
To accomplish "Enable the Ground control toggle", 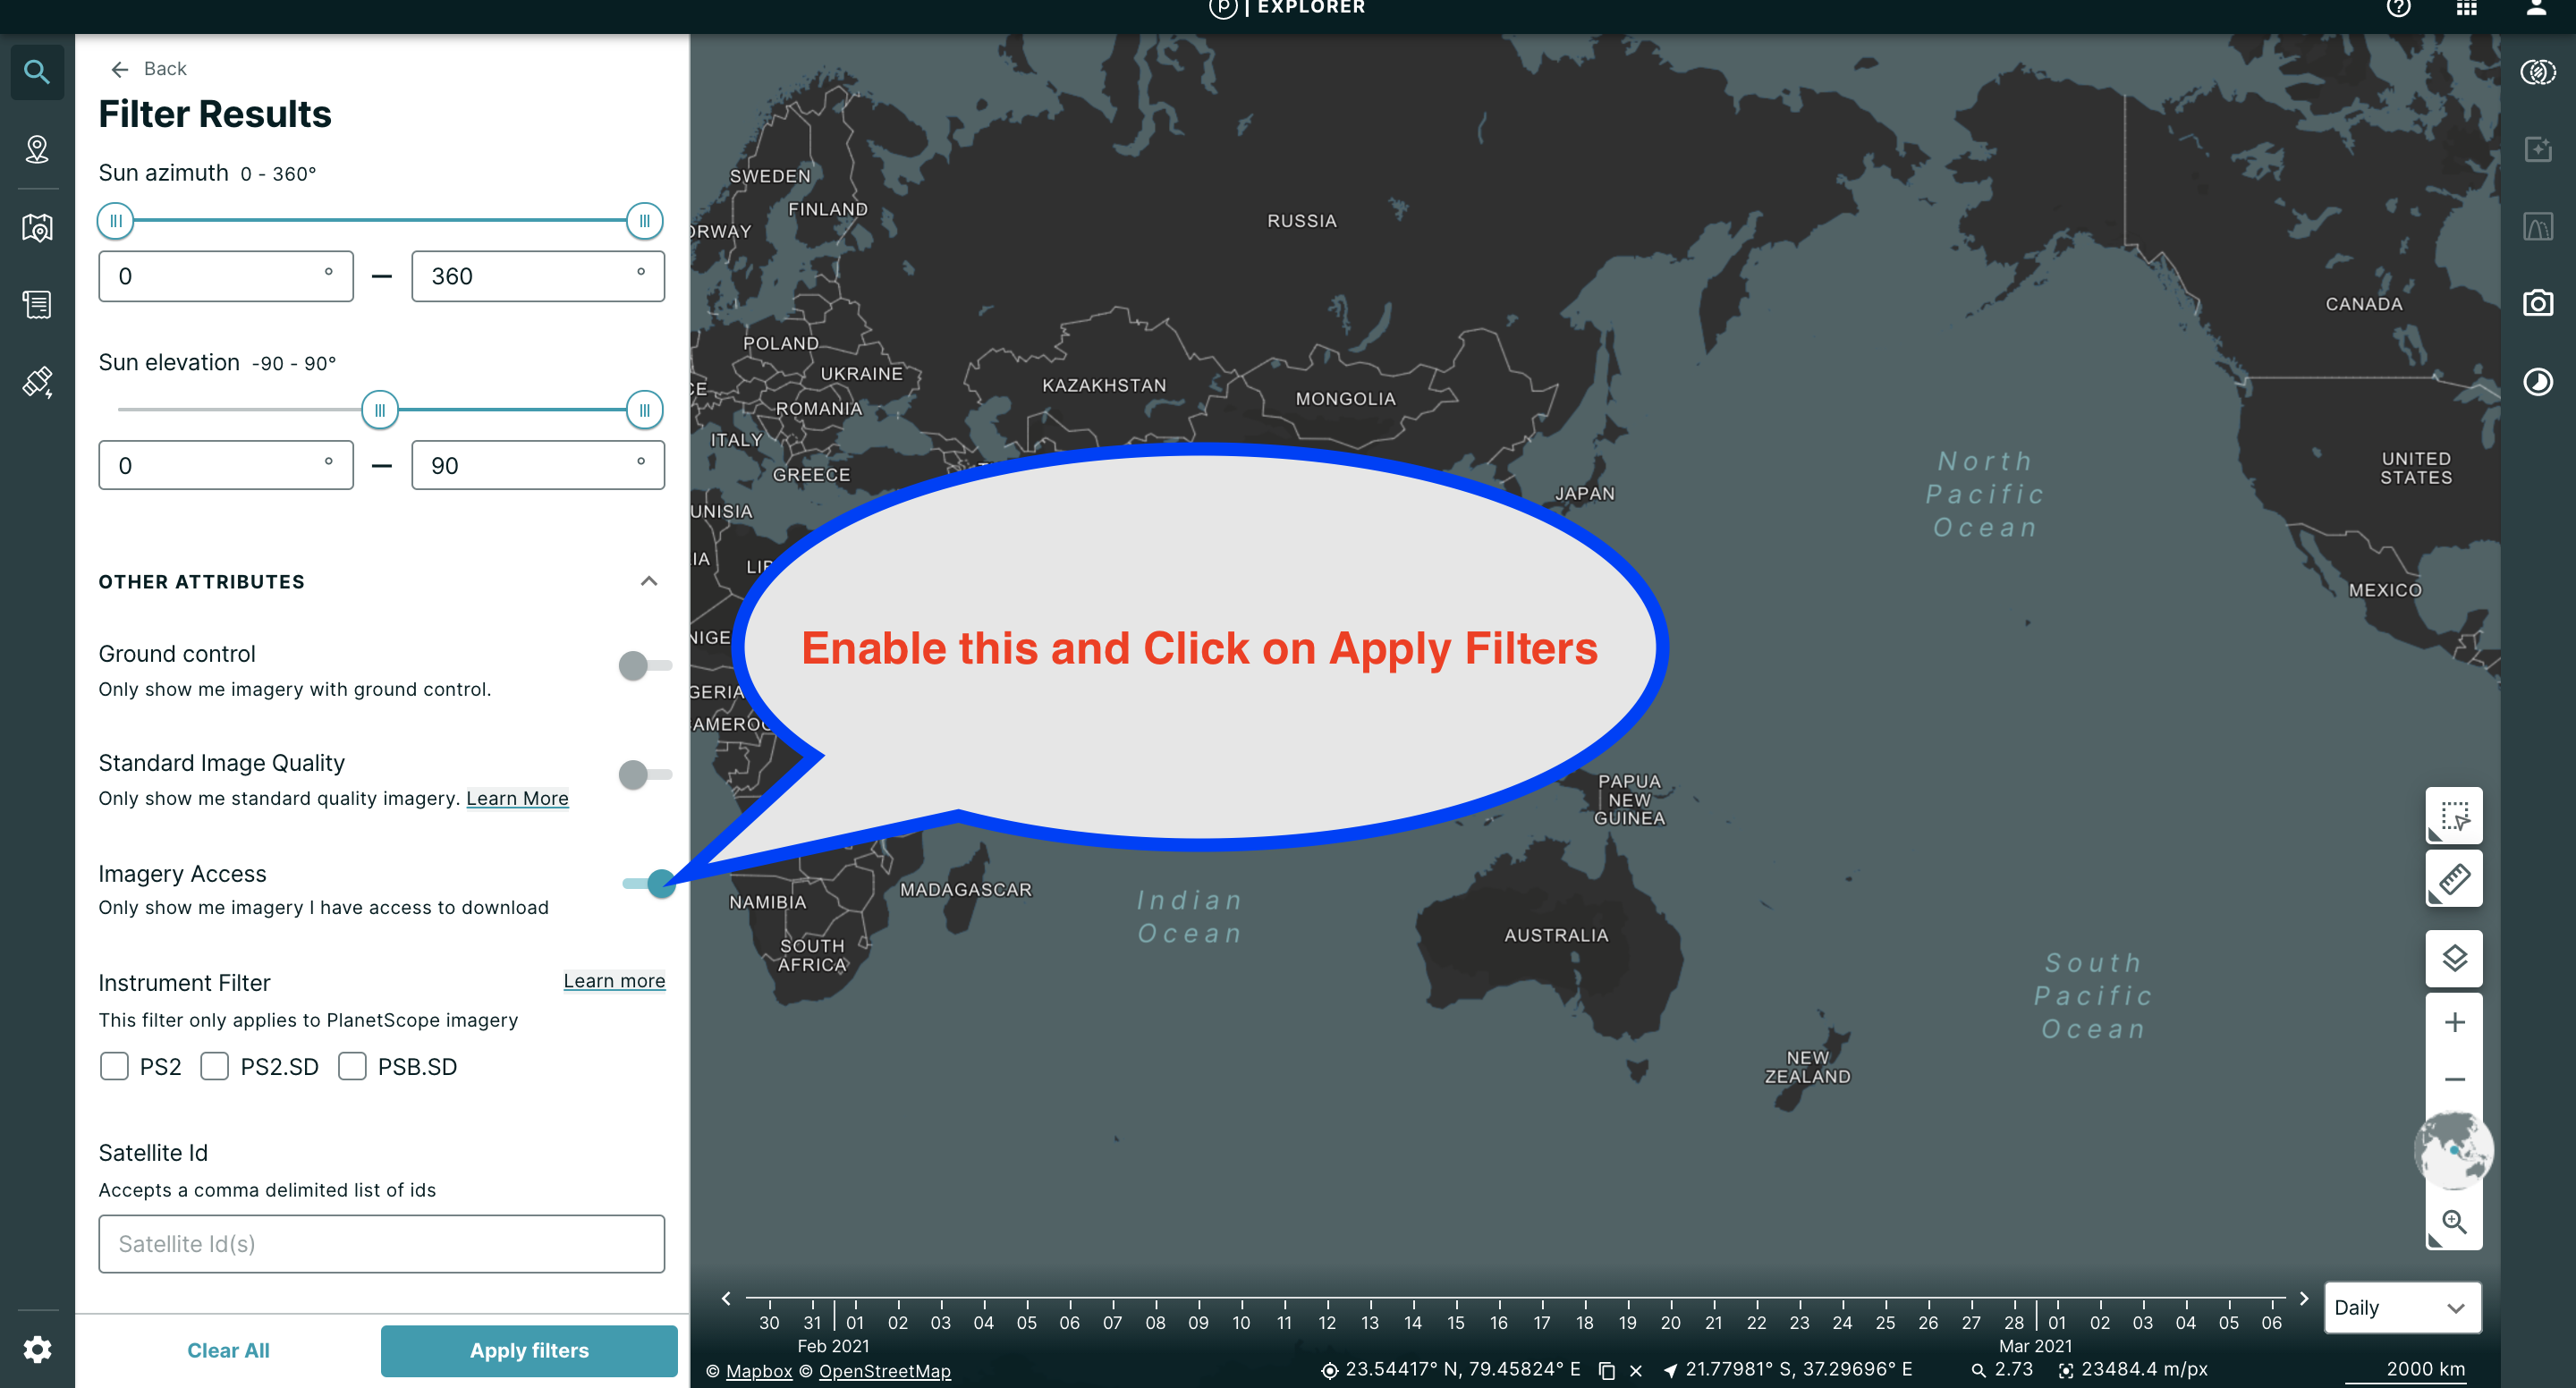I will point(632,664).
